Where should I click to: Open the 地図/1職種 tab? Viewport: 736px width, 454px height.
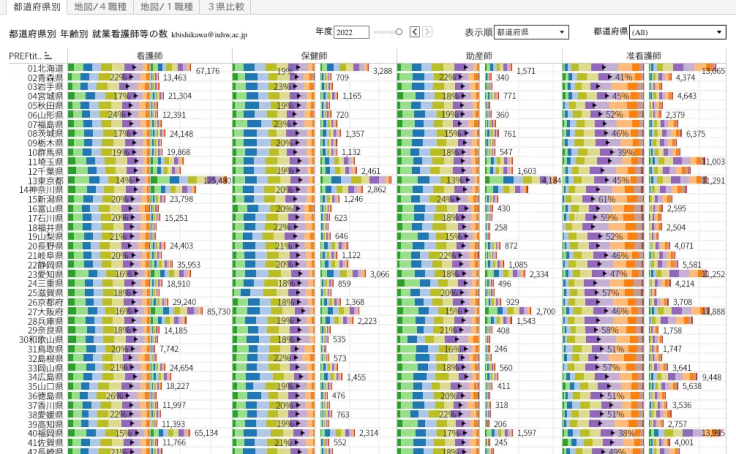(x=167, y=7)
